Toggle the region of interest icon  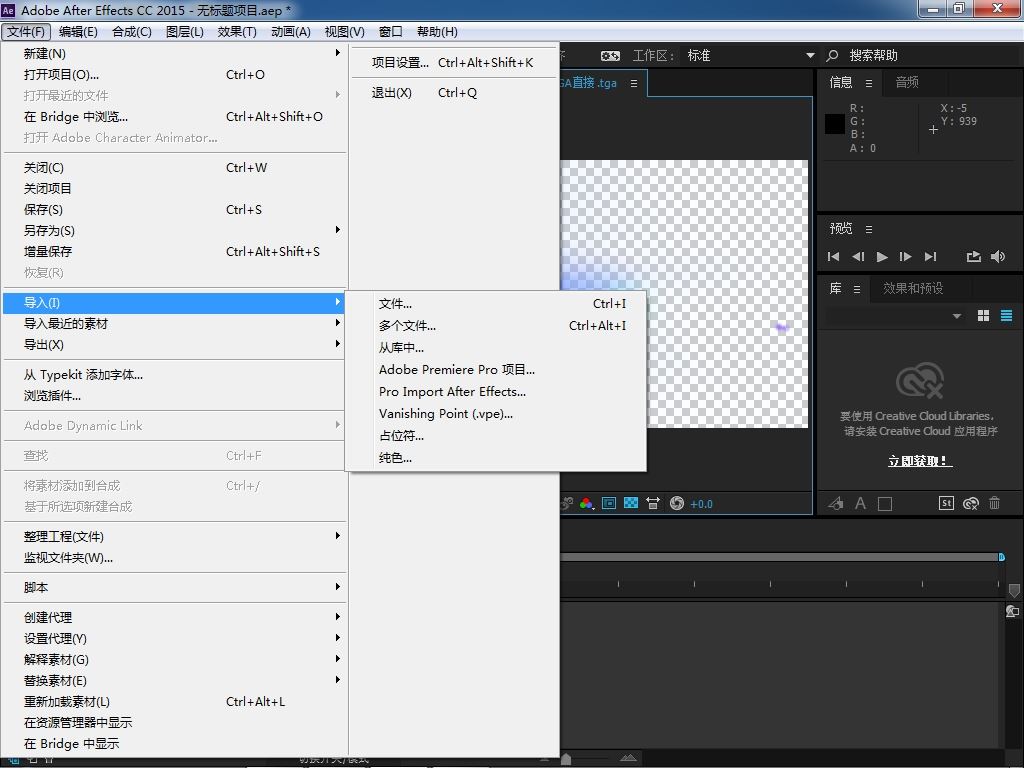(609, 504)
